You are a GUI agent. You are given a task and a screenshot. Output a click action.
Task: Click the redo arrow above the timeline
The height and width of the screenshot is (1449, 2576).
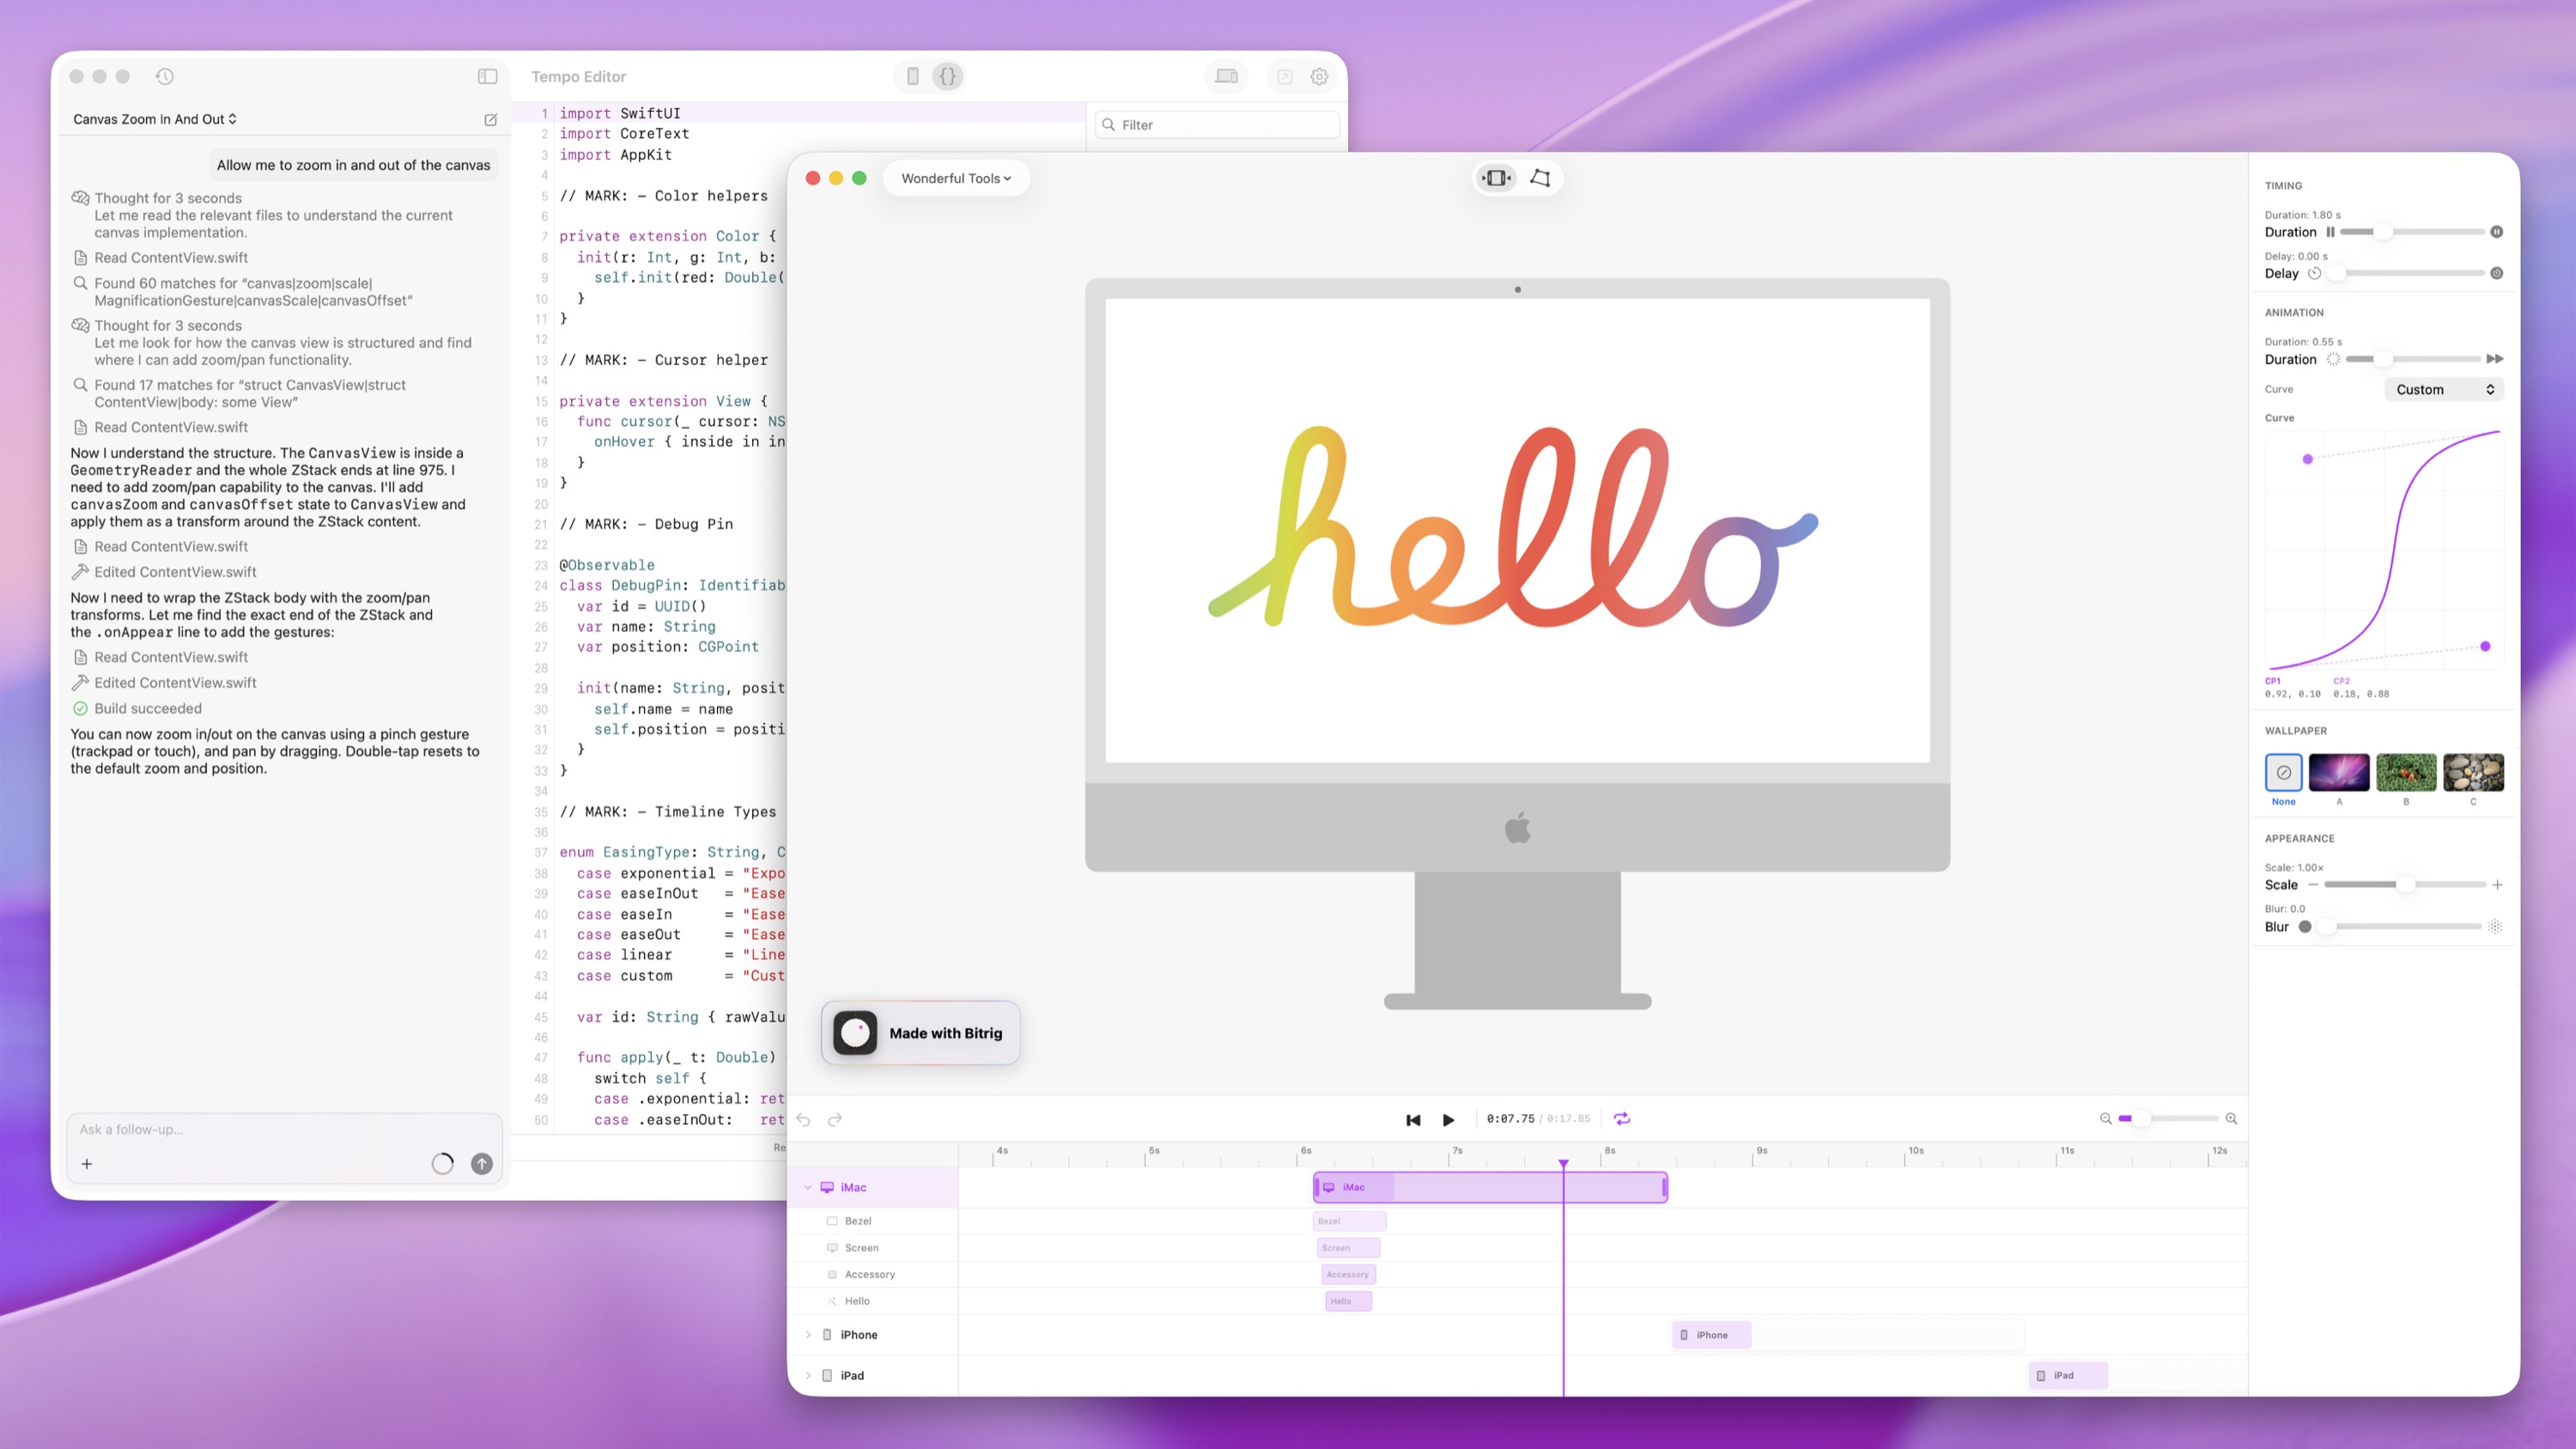point(835,1119)
